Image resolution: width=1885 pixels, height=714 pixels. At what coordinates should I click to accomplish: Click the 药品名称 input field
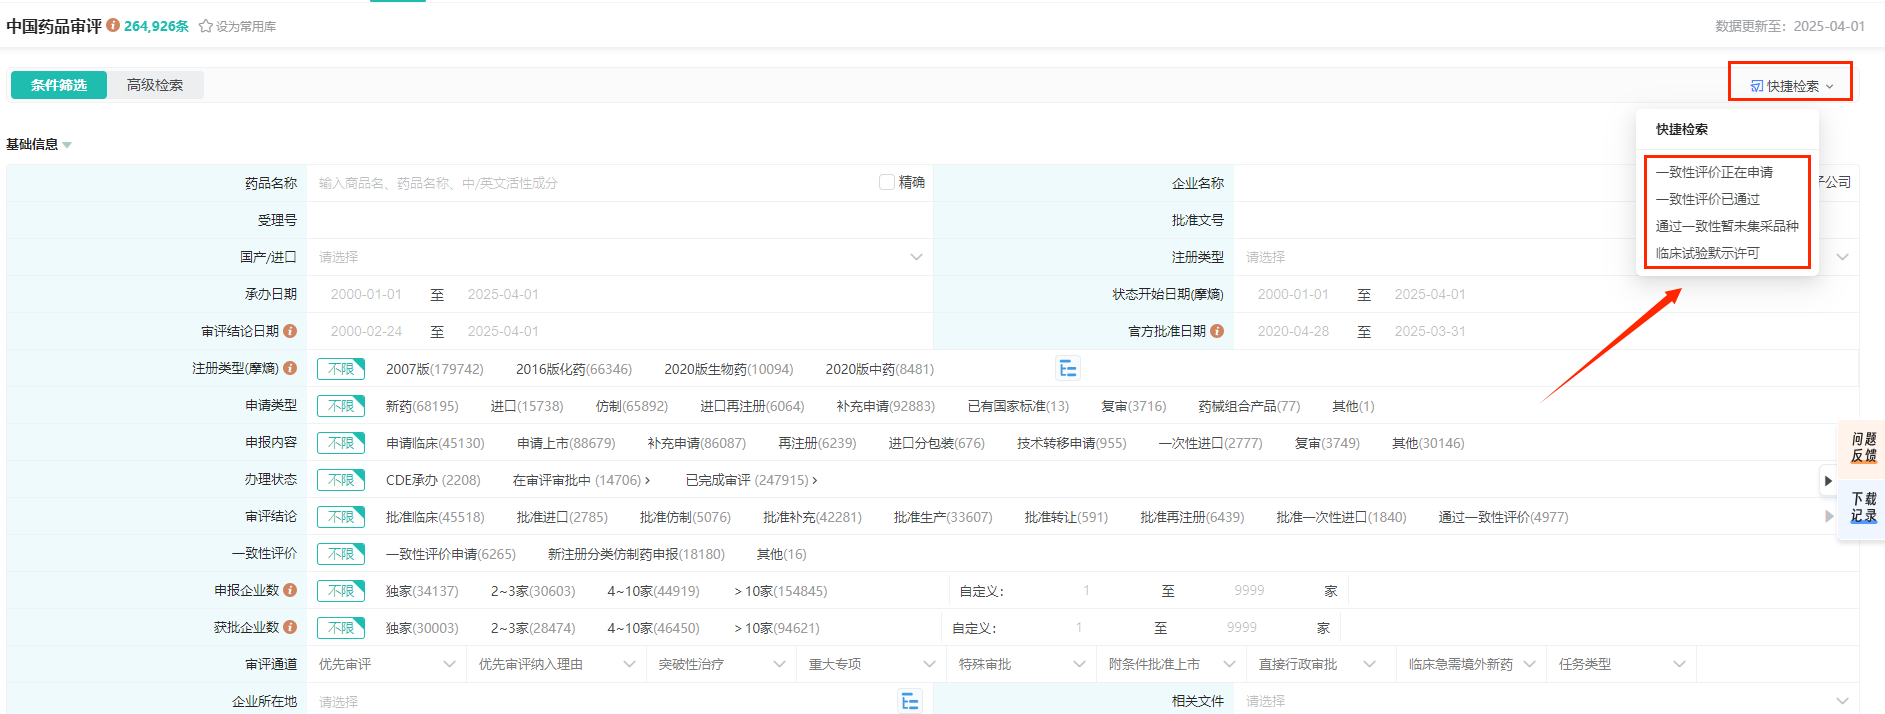coord(590,183)
